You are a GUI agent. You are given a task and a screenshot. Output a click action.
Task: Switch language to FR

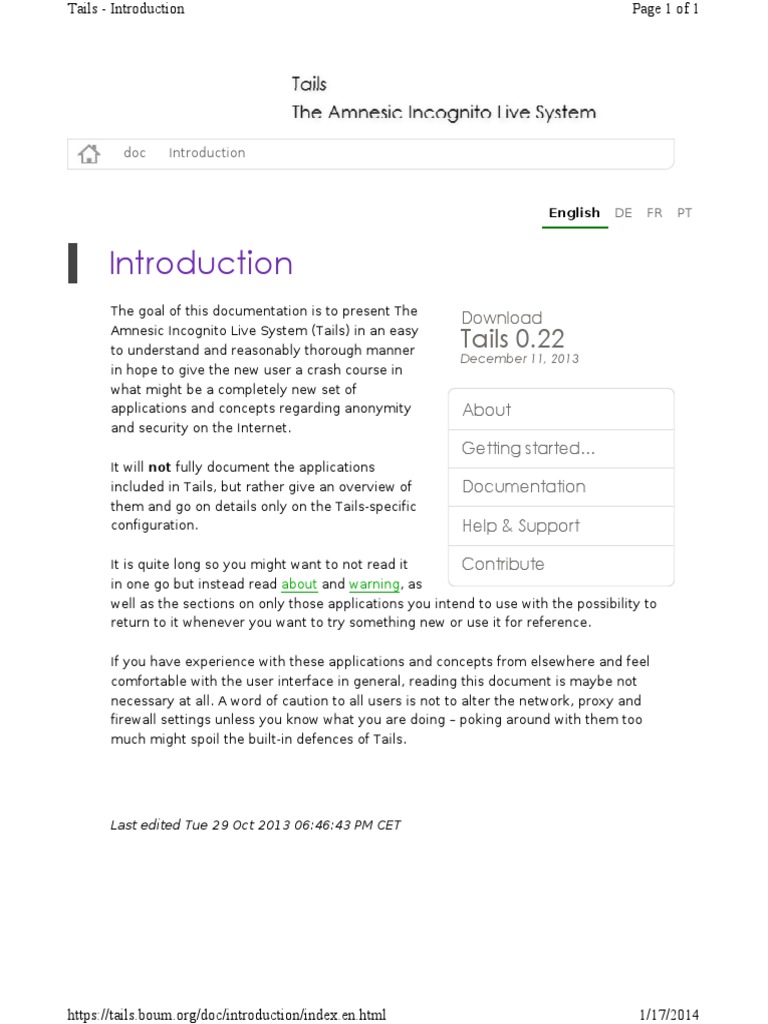point(654,213)
